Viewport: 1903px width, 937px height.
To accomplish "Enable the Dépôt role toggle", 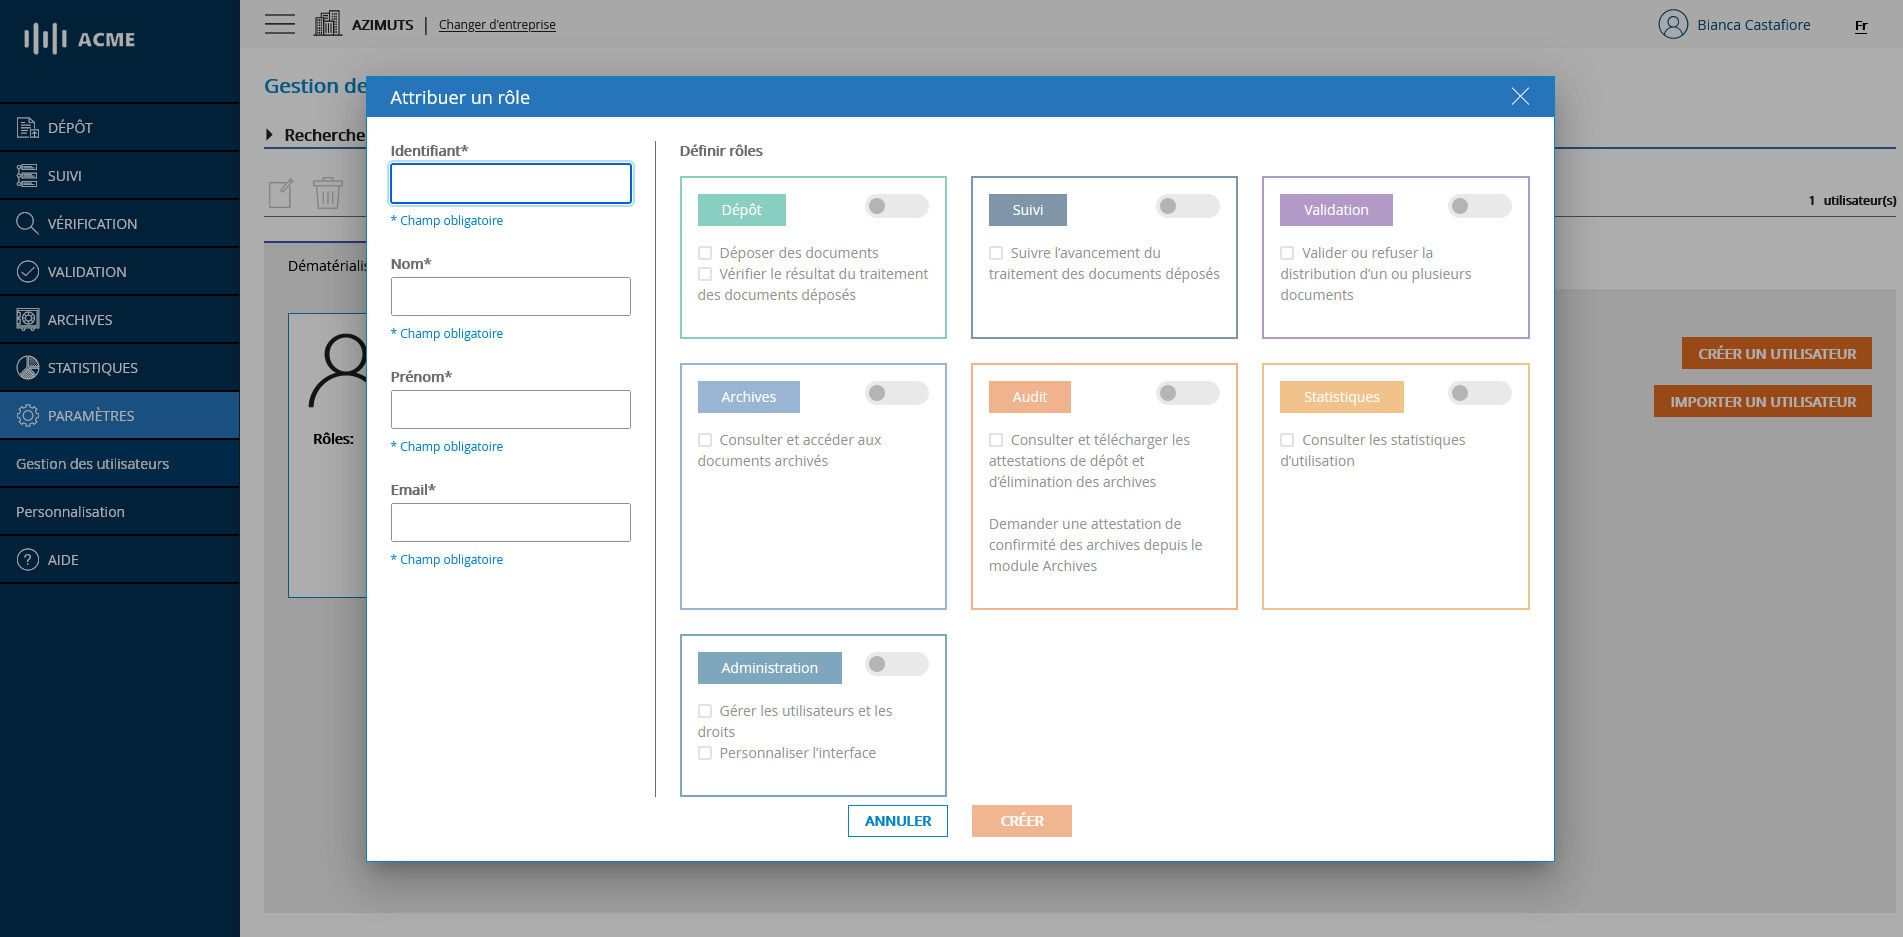I will point(896,206).
